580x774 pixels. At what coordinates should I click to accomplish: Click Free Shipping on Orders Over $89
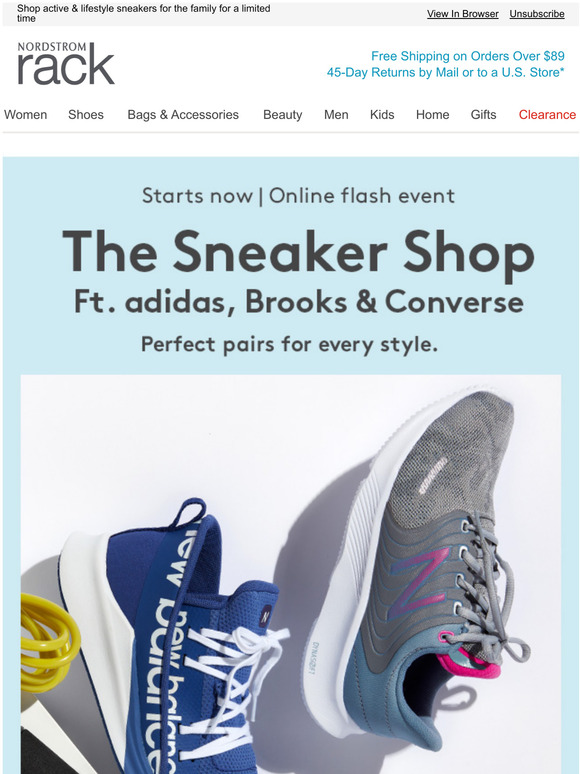click(467, 56)
